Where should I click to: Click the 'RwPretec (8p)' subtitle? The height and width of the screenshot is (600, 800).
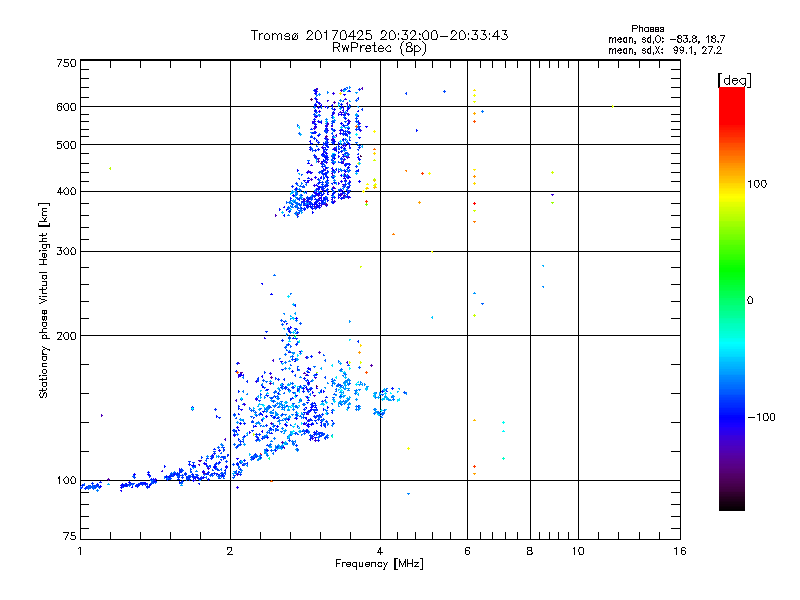coord(379,48)
